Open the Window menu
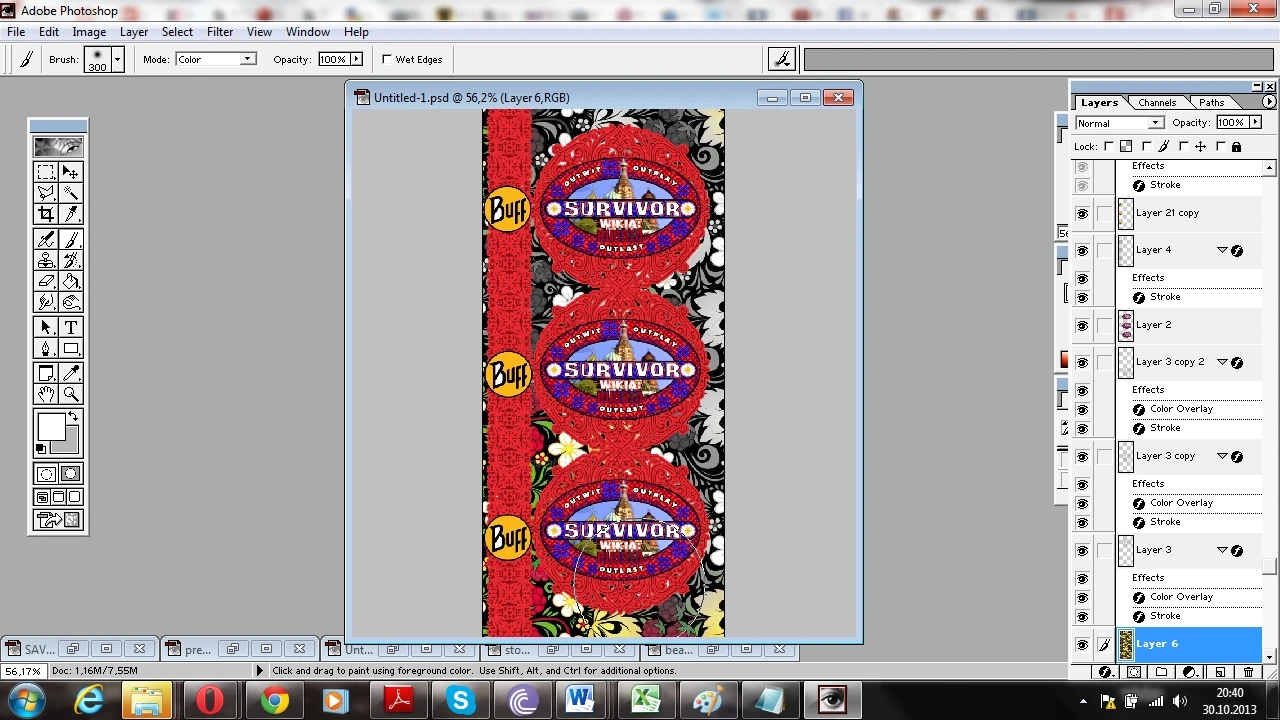 click(308, 32)
